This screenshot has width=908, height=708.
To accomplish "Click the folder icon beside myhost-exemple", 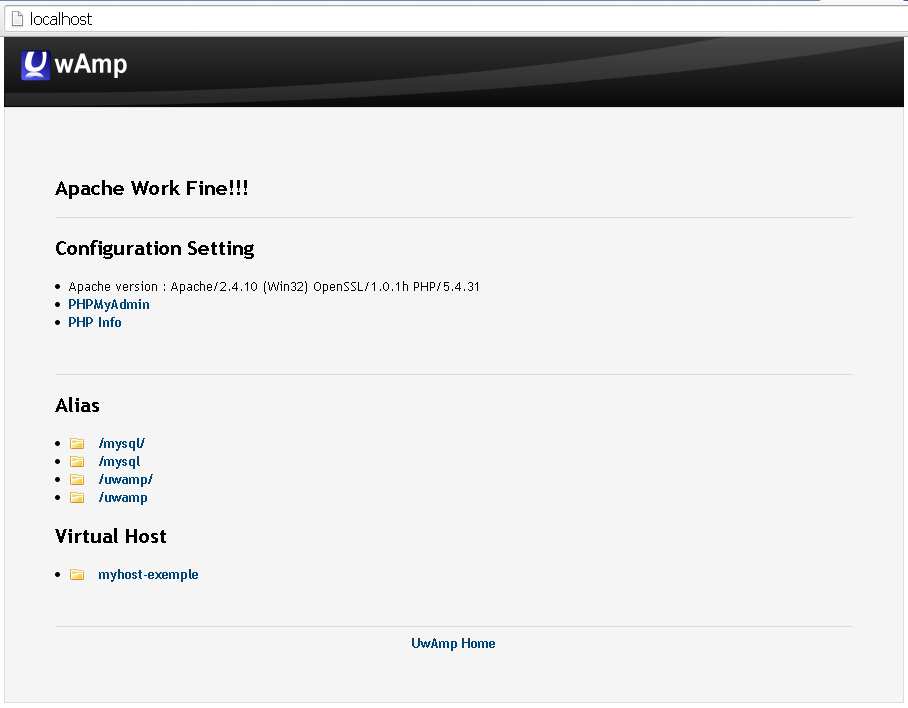I will click(77, 574).
